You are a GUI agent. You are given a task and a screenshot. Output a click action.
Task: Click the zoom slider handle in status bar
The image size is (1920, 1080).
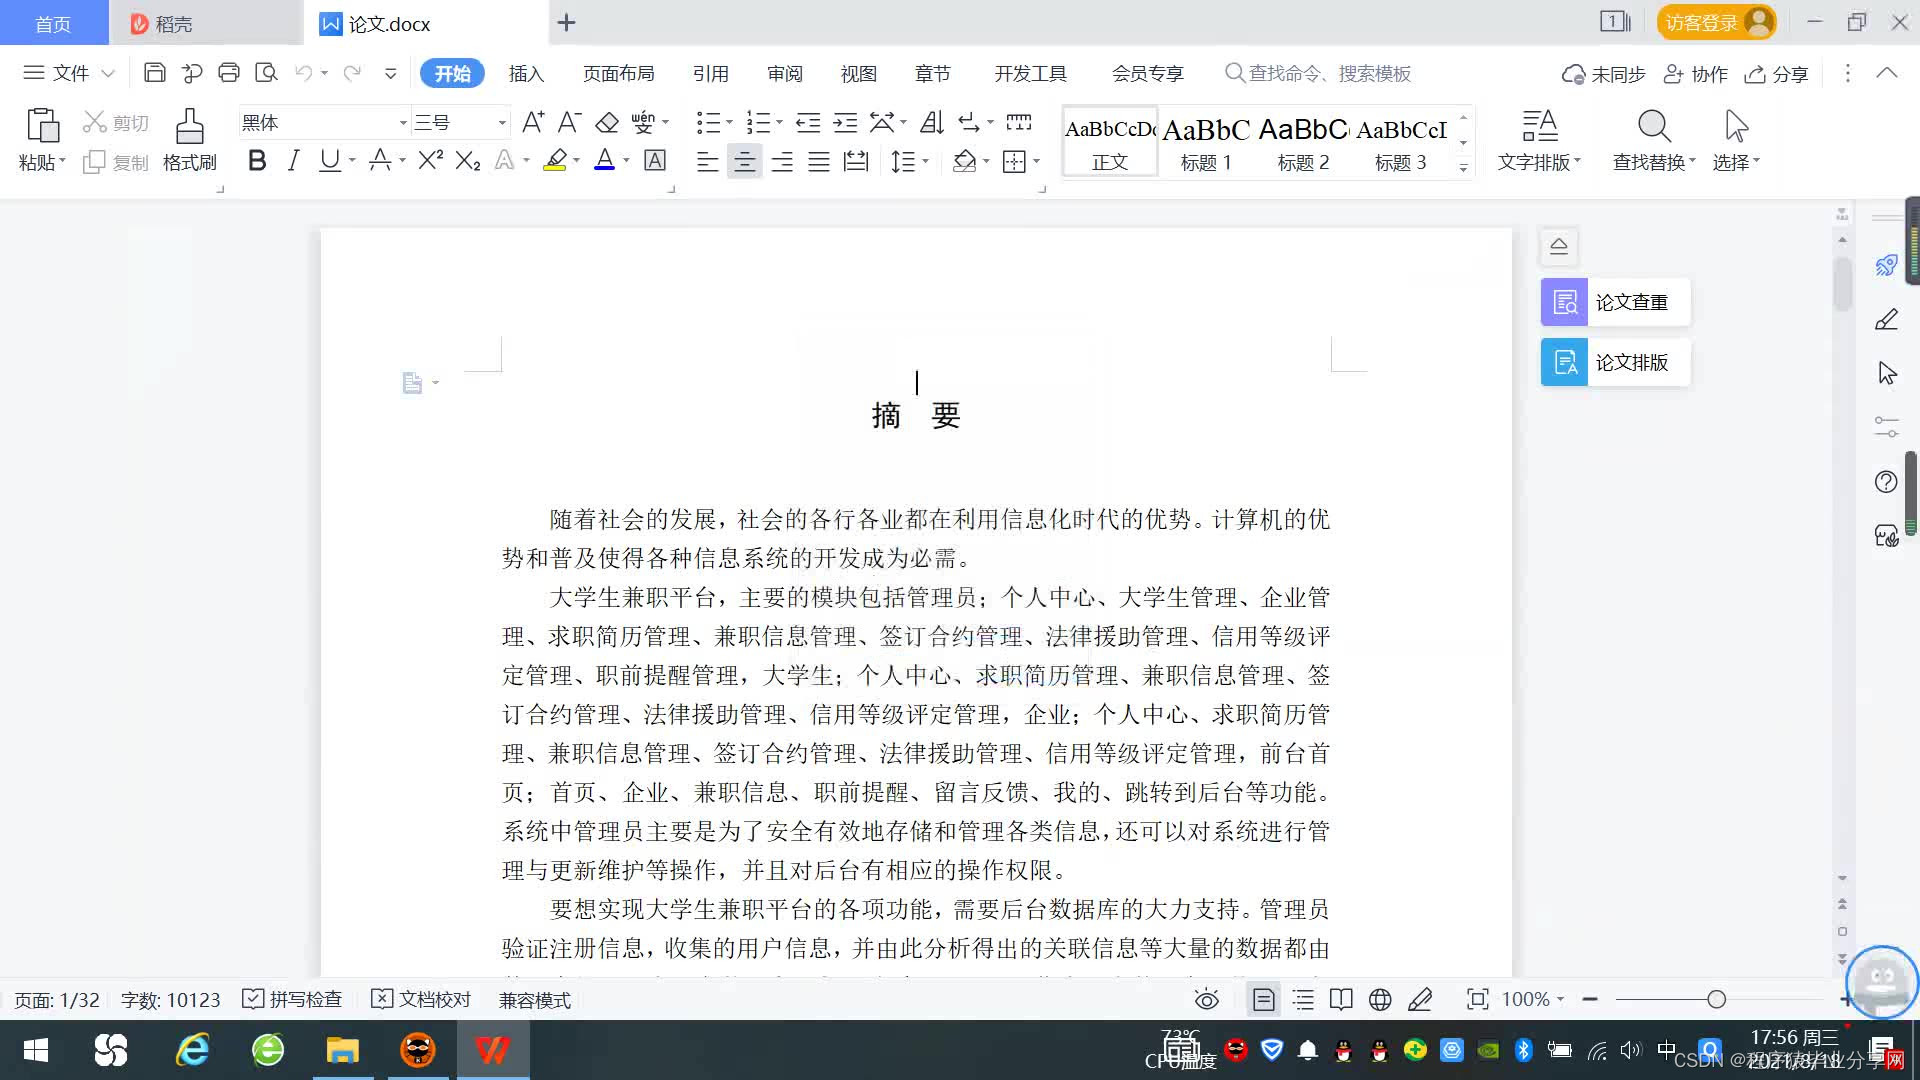coord(1716,999)
